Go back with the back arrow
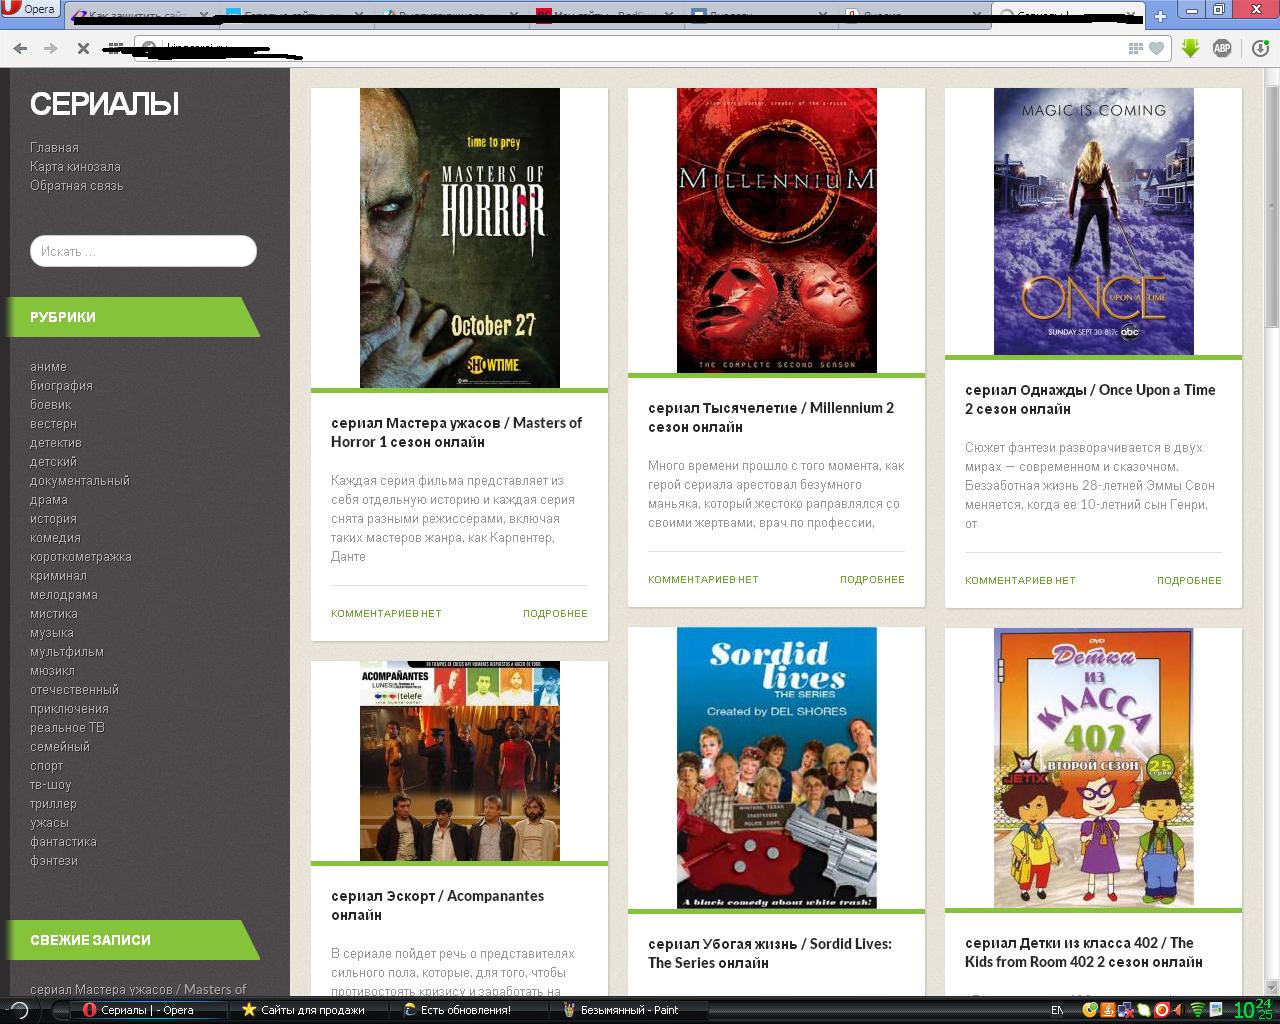This screenshot has width=1280, height=1024. pyautogui.click(x=19, y=48)
